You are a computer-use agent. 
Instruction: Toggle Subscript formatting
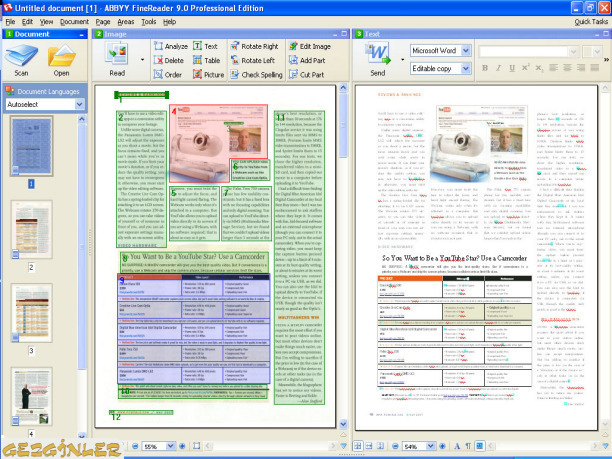click(x=539, y=68)
